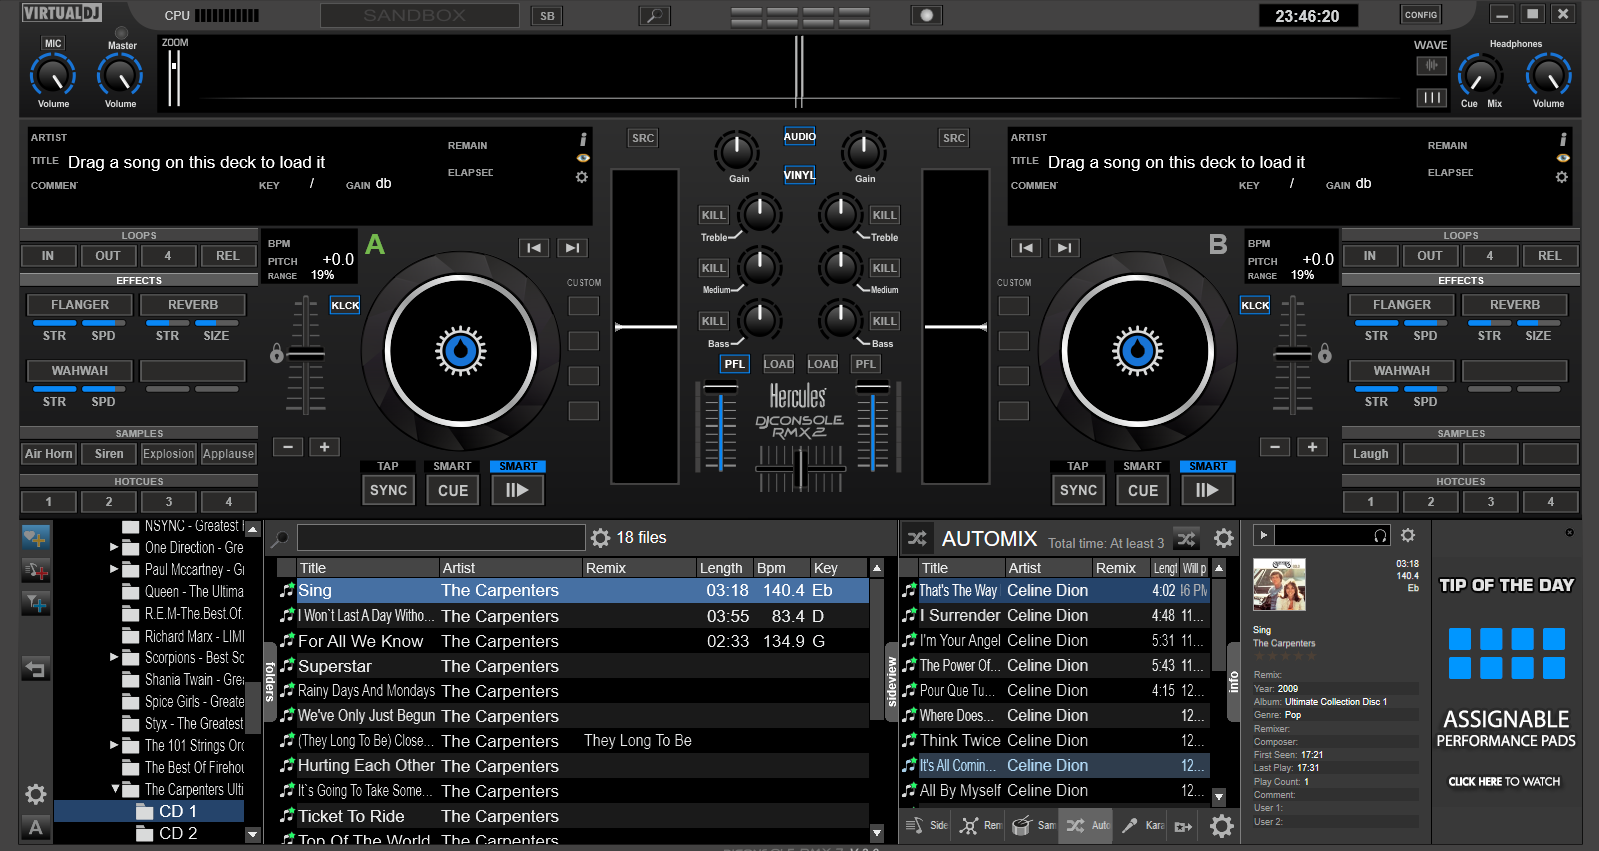The height and width of the screenshot is (851, 1599).
Task: Click deck A skip to start button
Action: (x=534, y=248)
